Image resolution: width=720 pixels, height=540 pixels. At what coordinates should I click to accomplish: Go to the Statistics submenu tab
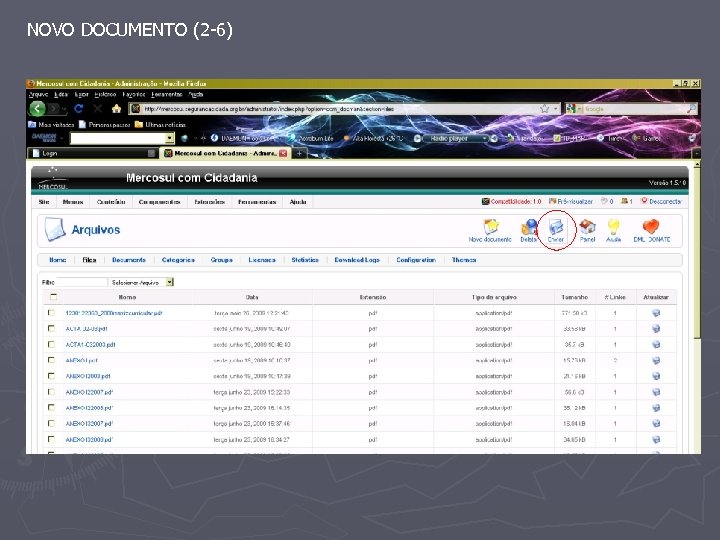305,260
